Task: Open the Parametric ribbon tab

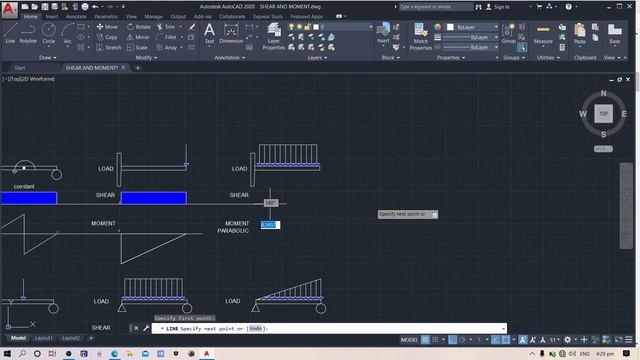Action: (x=106, y=17)
